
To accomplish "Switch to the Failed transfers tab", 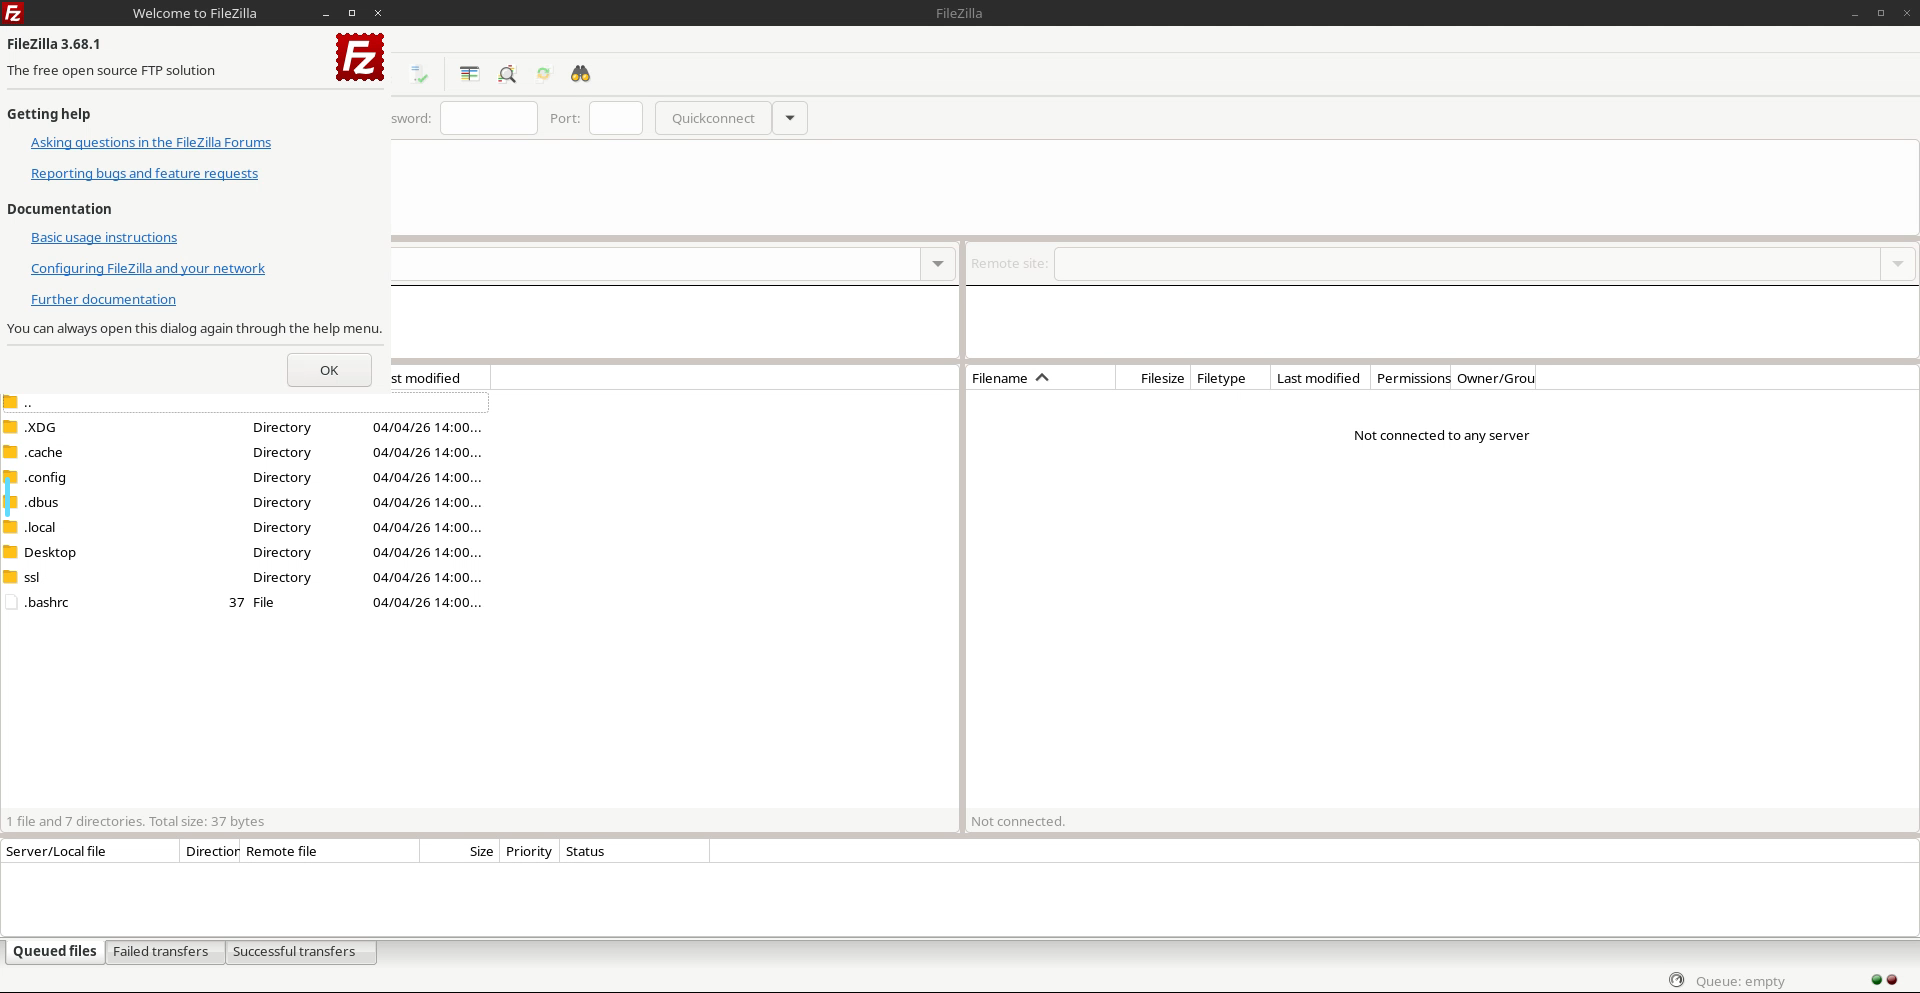I will [160, 951].
